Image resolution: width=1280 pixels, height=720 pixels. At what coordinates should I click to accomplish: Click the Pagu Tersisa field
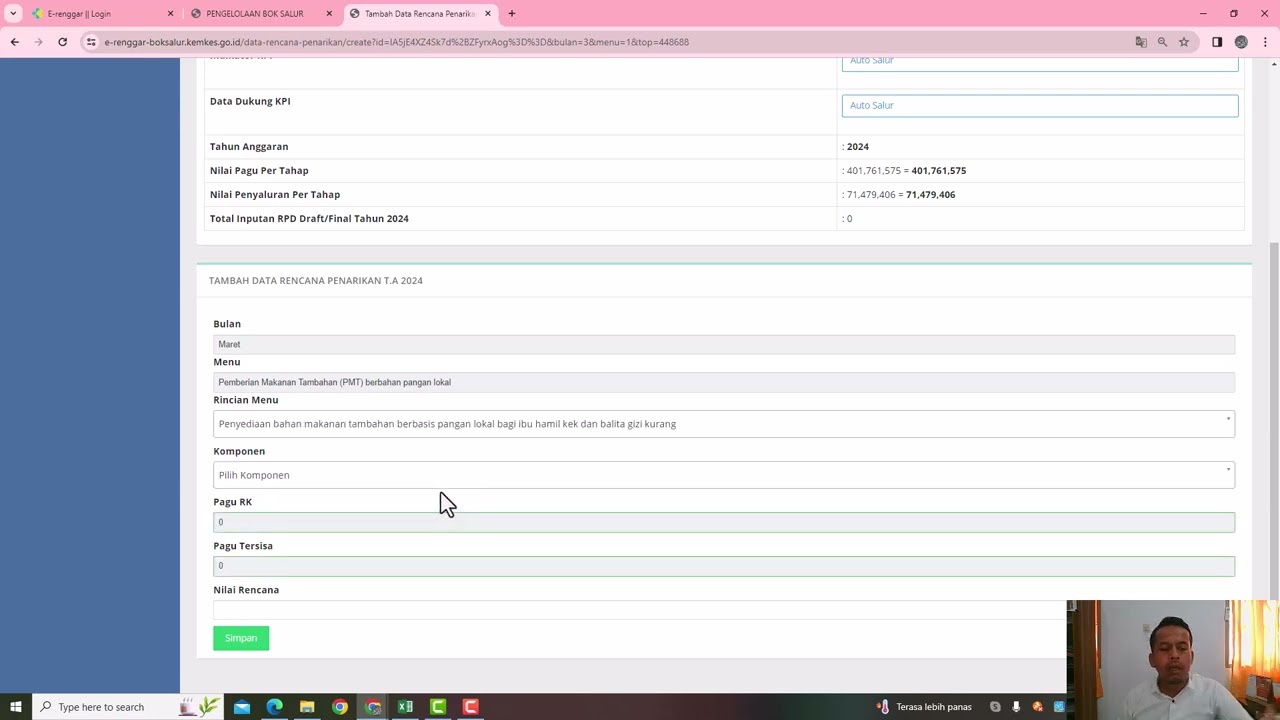[x=724, y=566]
